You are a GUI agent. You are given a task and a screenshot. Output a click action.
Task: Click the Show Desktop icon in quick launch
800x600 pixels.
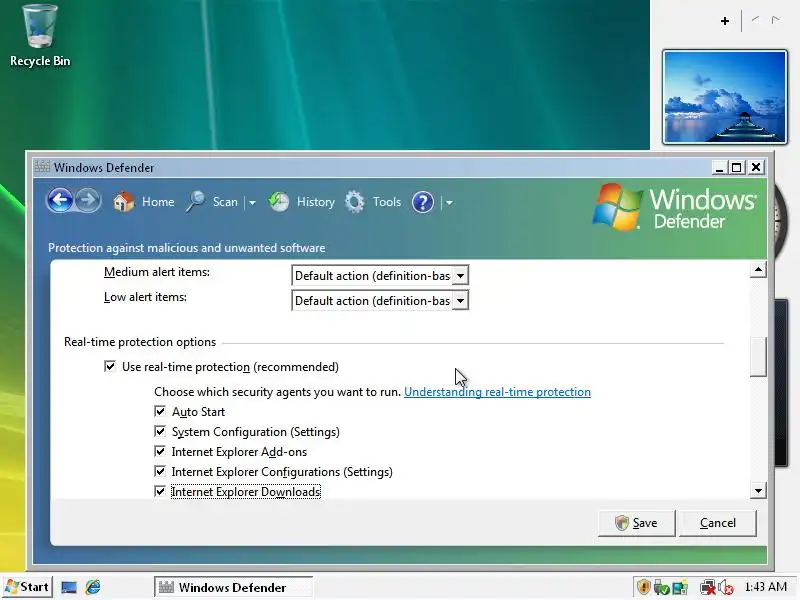(x=69, y=587)
